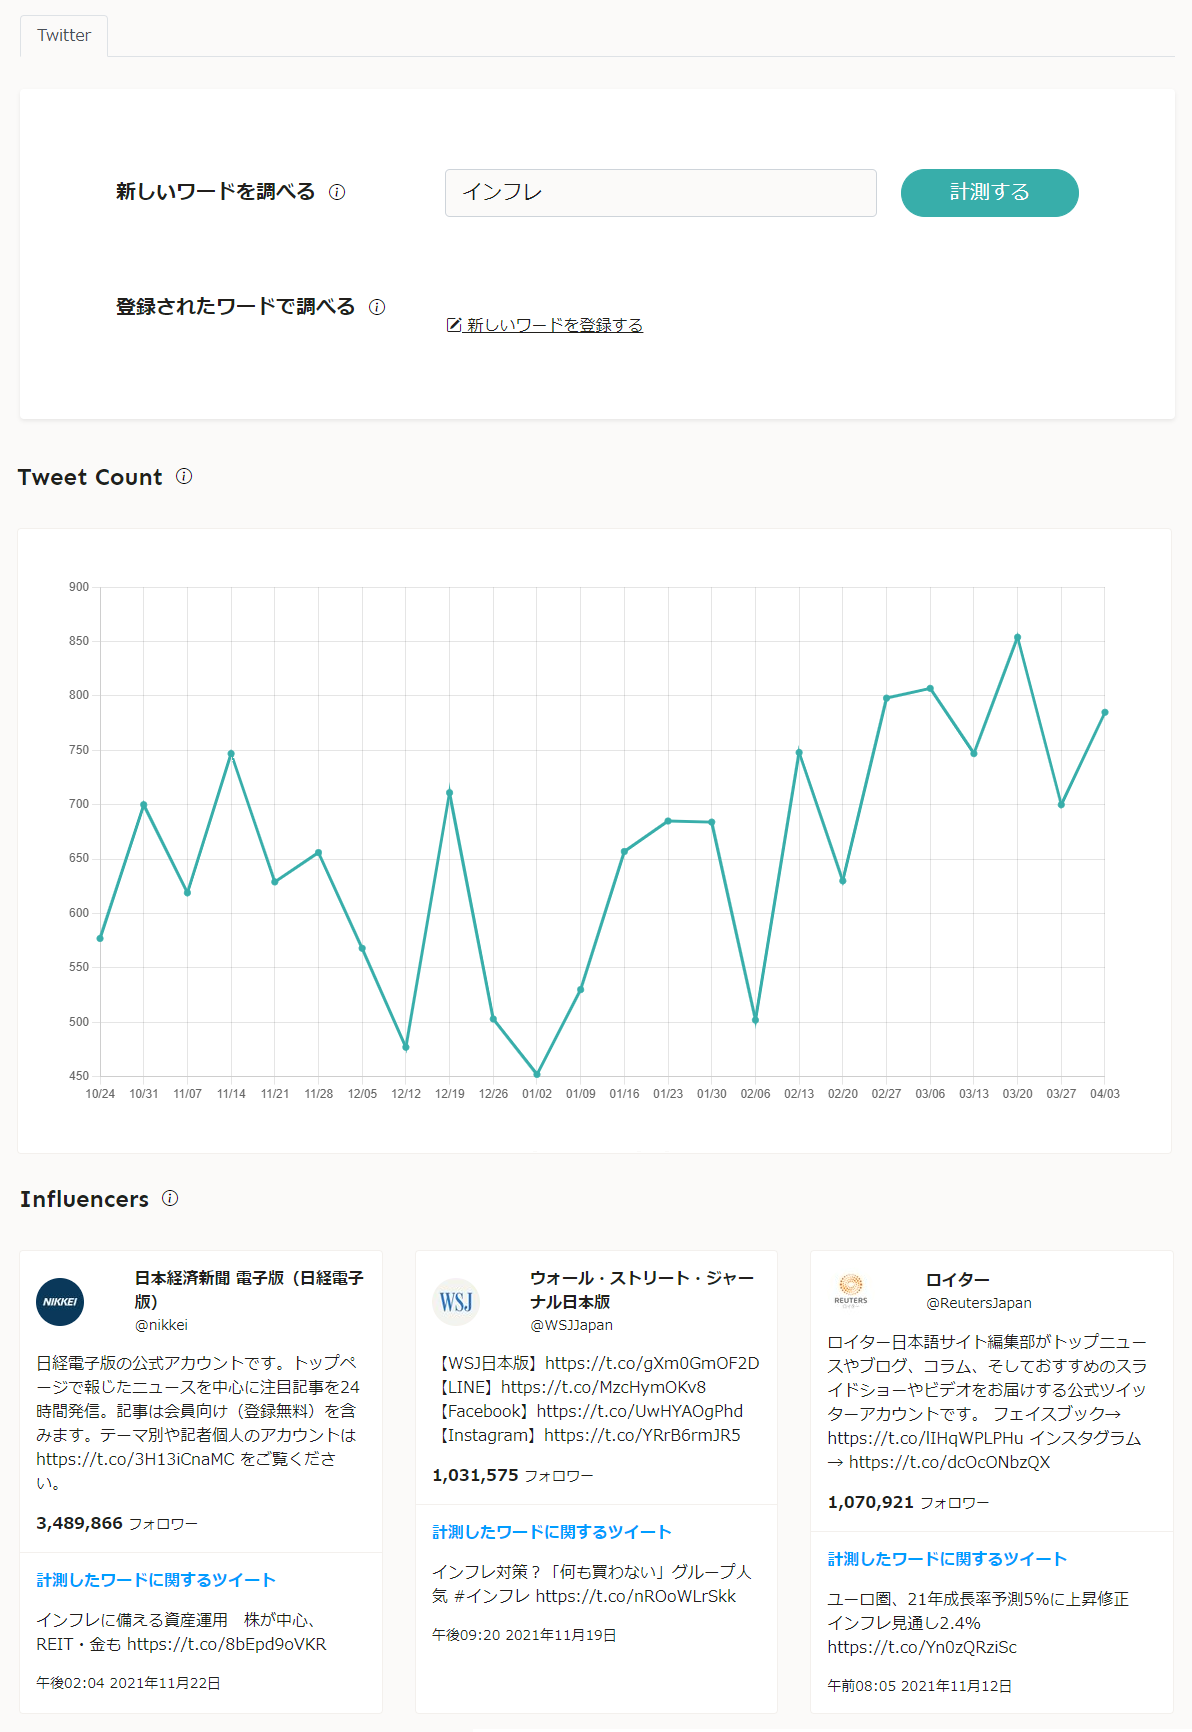The height and width of the screenshot is (1732, 1192).
Task: Click the 10/24 first data point
Action: (x=100, y=938)
